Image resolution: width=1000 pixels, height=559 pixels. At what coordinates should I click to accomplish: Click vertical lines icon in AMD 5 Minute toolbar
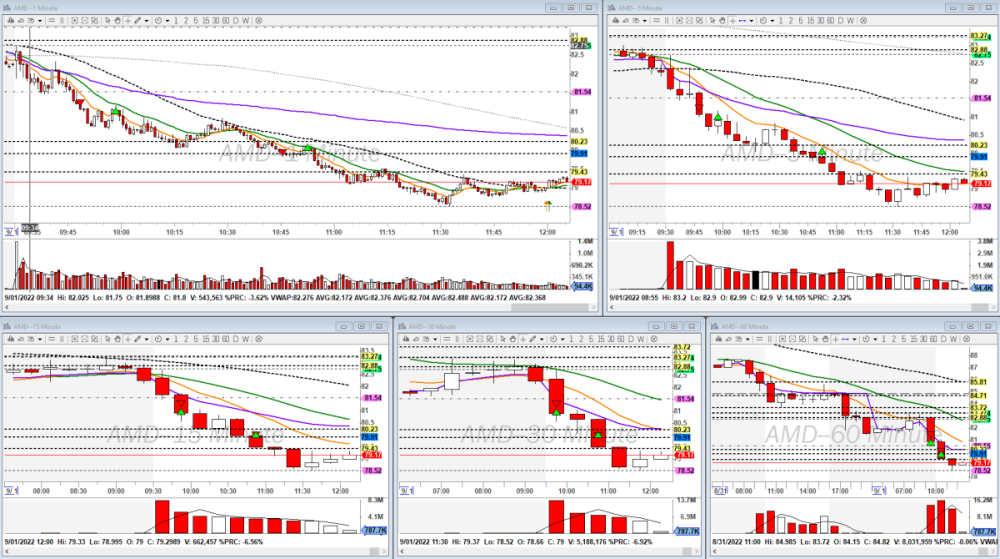point(667,20)
